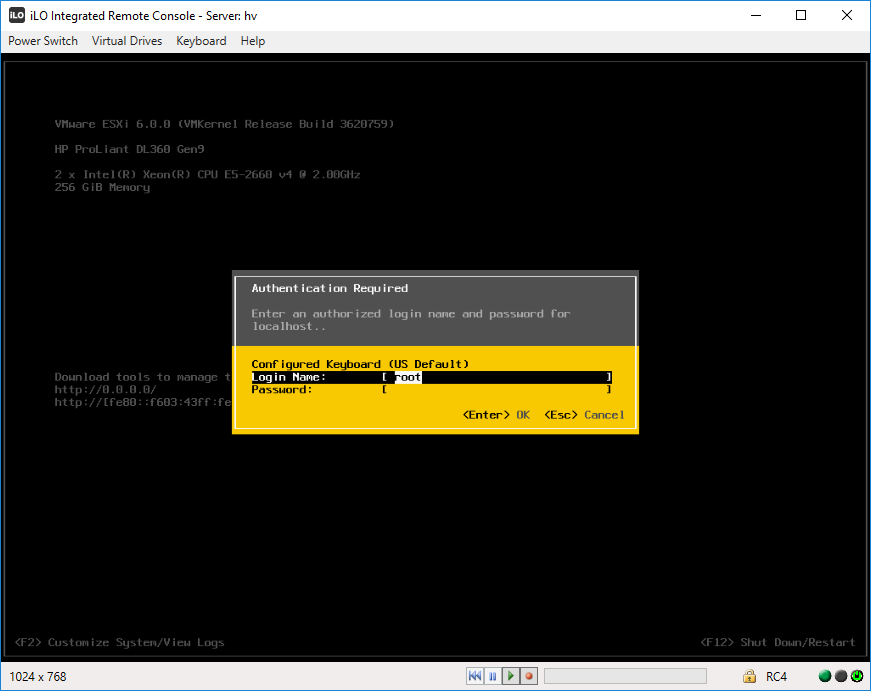Click the 256 GiB Memory text
This screenshot has width=871, height=691.
102,188
